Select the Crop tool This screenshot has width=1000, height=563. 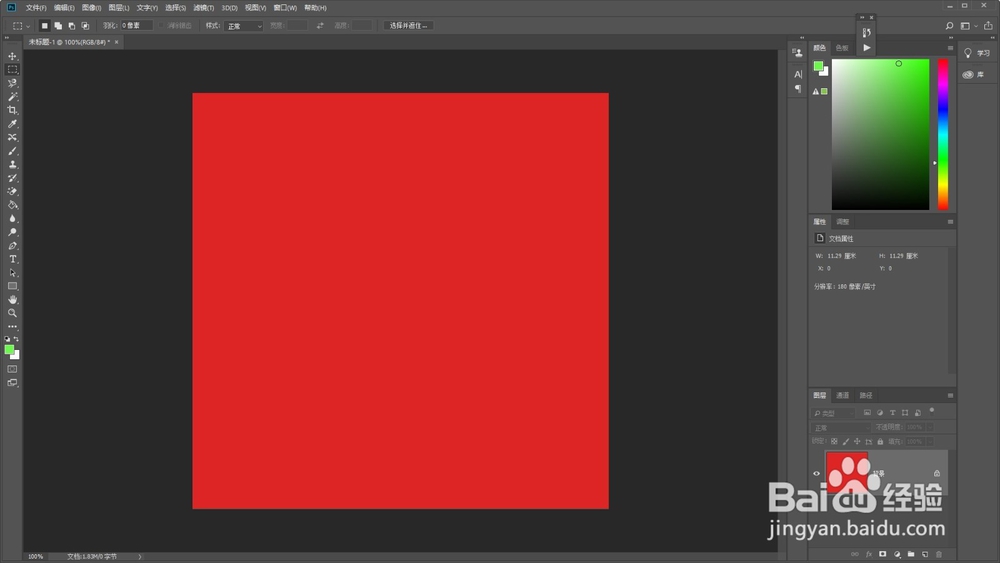point(12,110)
